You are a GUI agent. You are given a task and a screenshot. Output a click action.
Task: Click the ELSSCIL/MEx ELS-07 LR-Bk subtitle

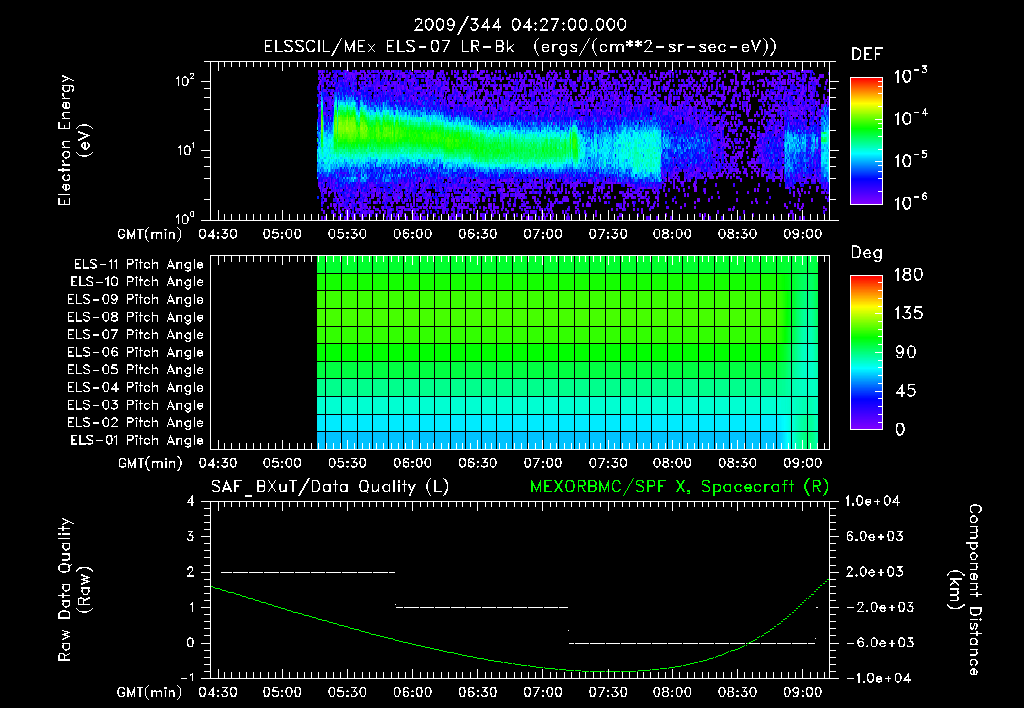click(x=520, y=47)
